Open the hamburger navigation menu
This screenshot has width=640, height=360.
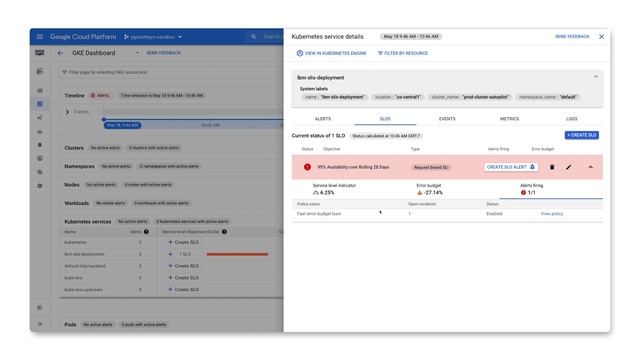click(40, 37)
